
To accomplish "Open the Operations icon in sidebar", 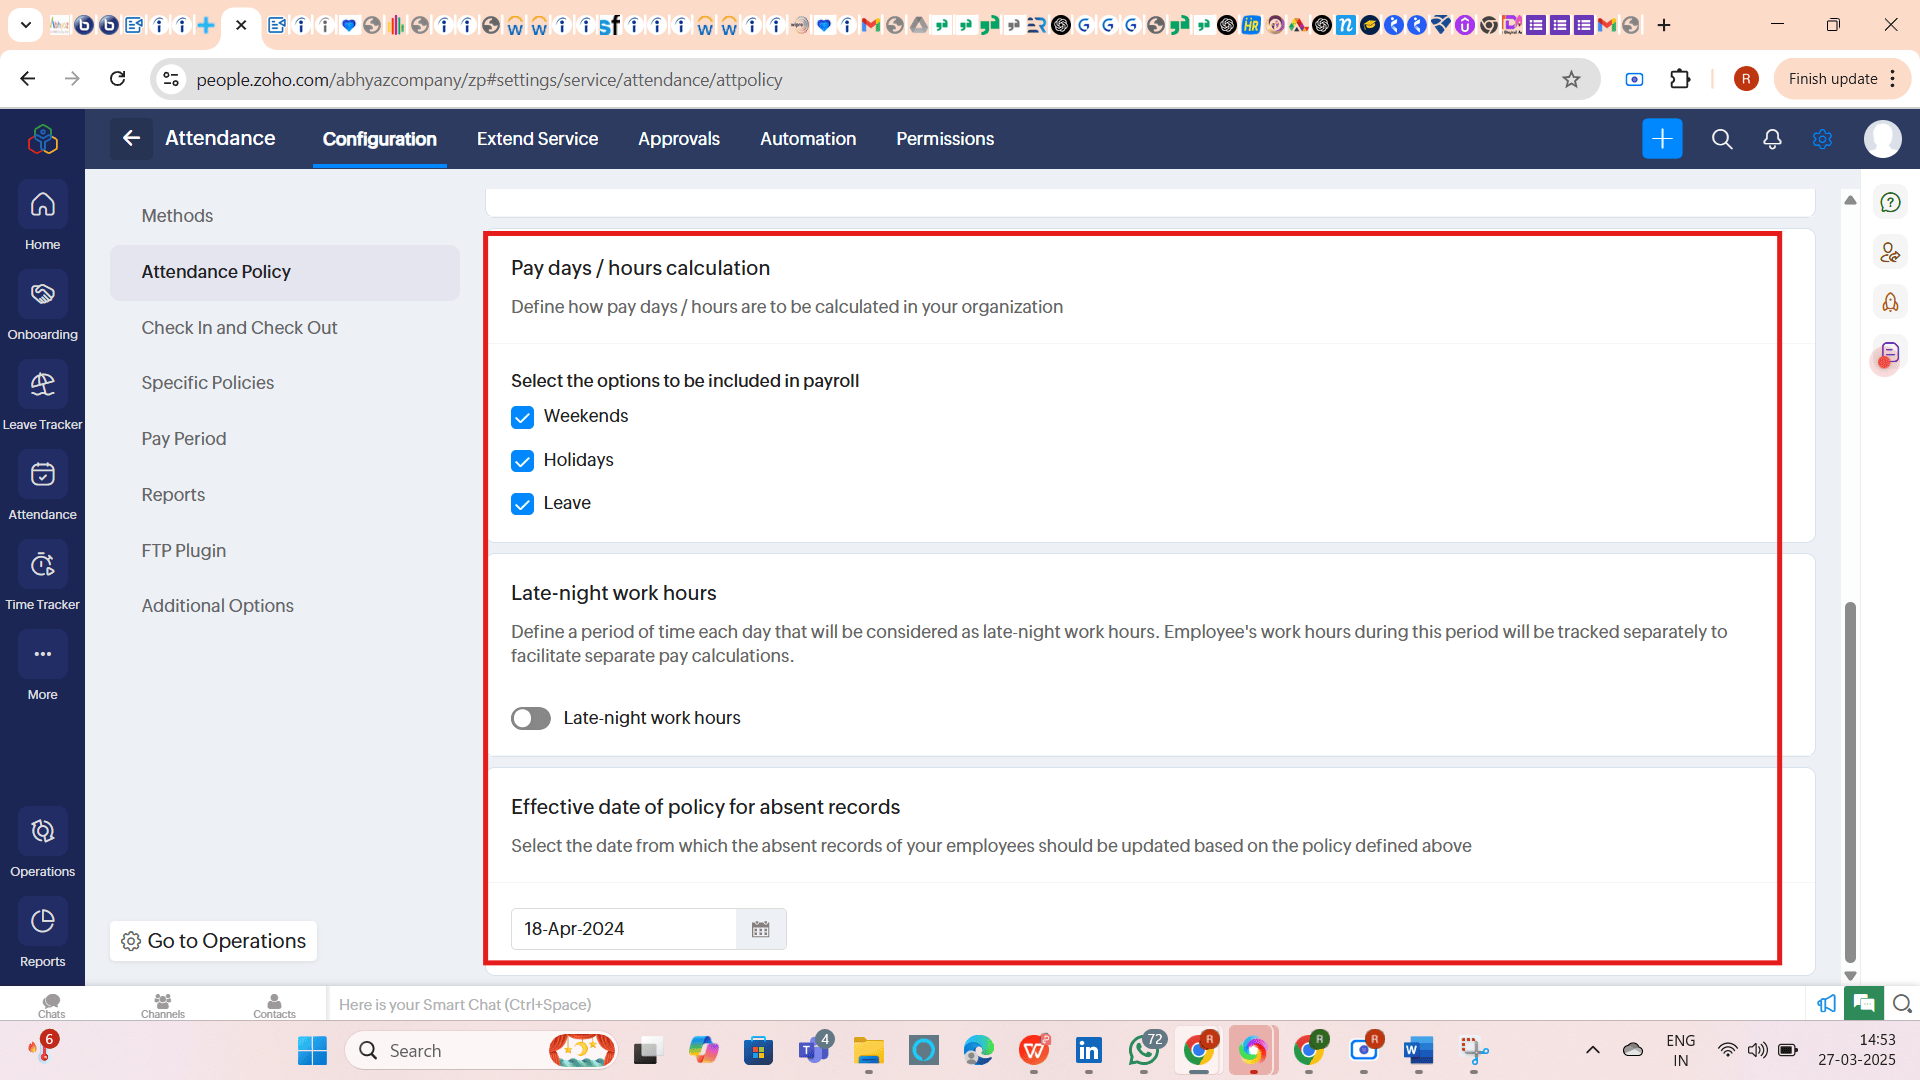I will coord(42,831).
